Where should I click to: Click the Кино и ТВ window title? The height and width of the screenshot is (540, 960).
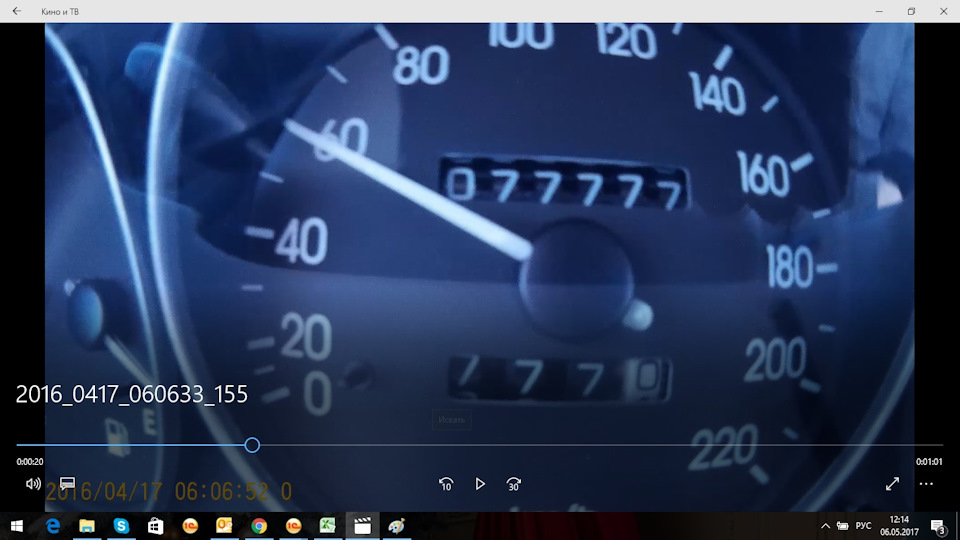[60, 12]
